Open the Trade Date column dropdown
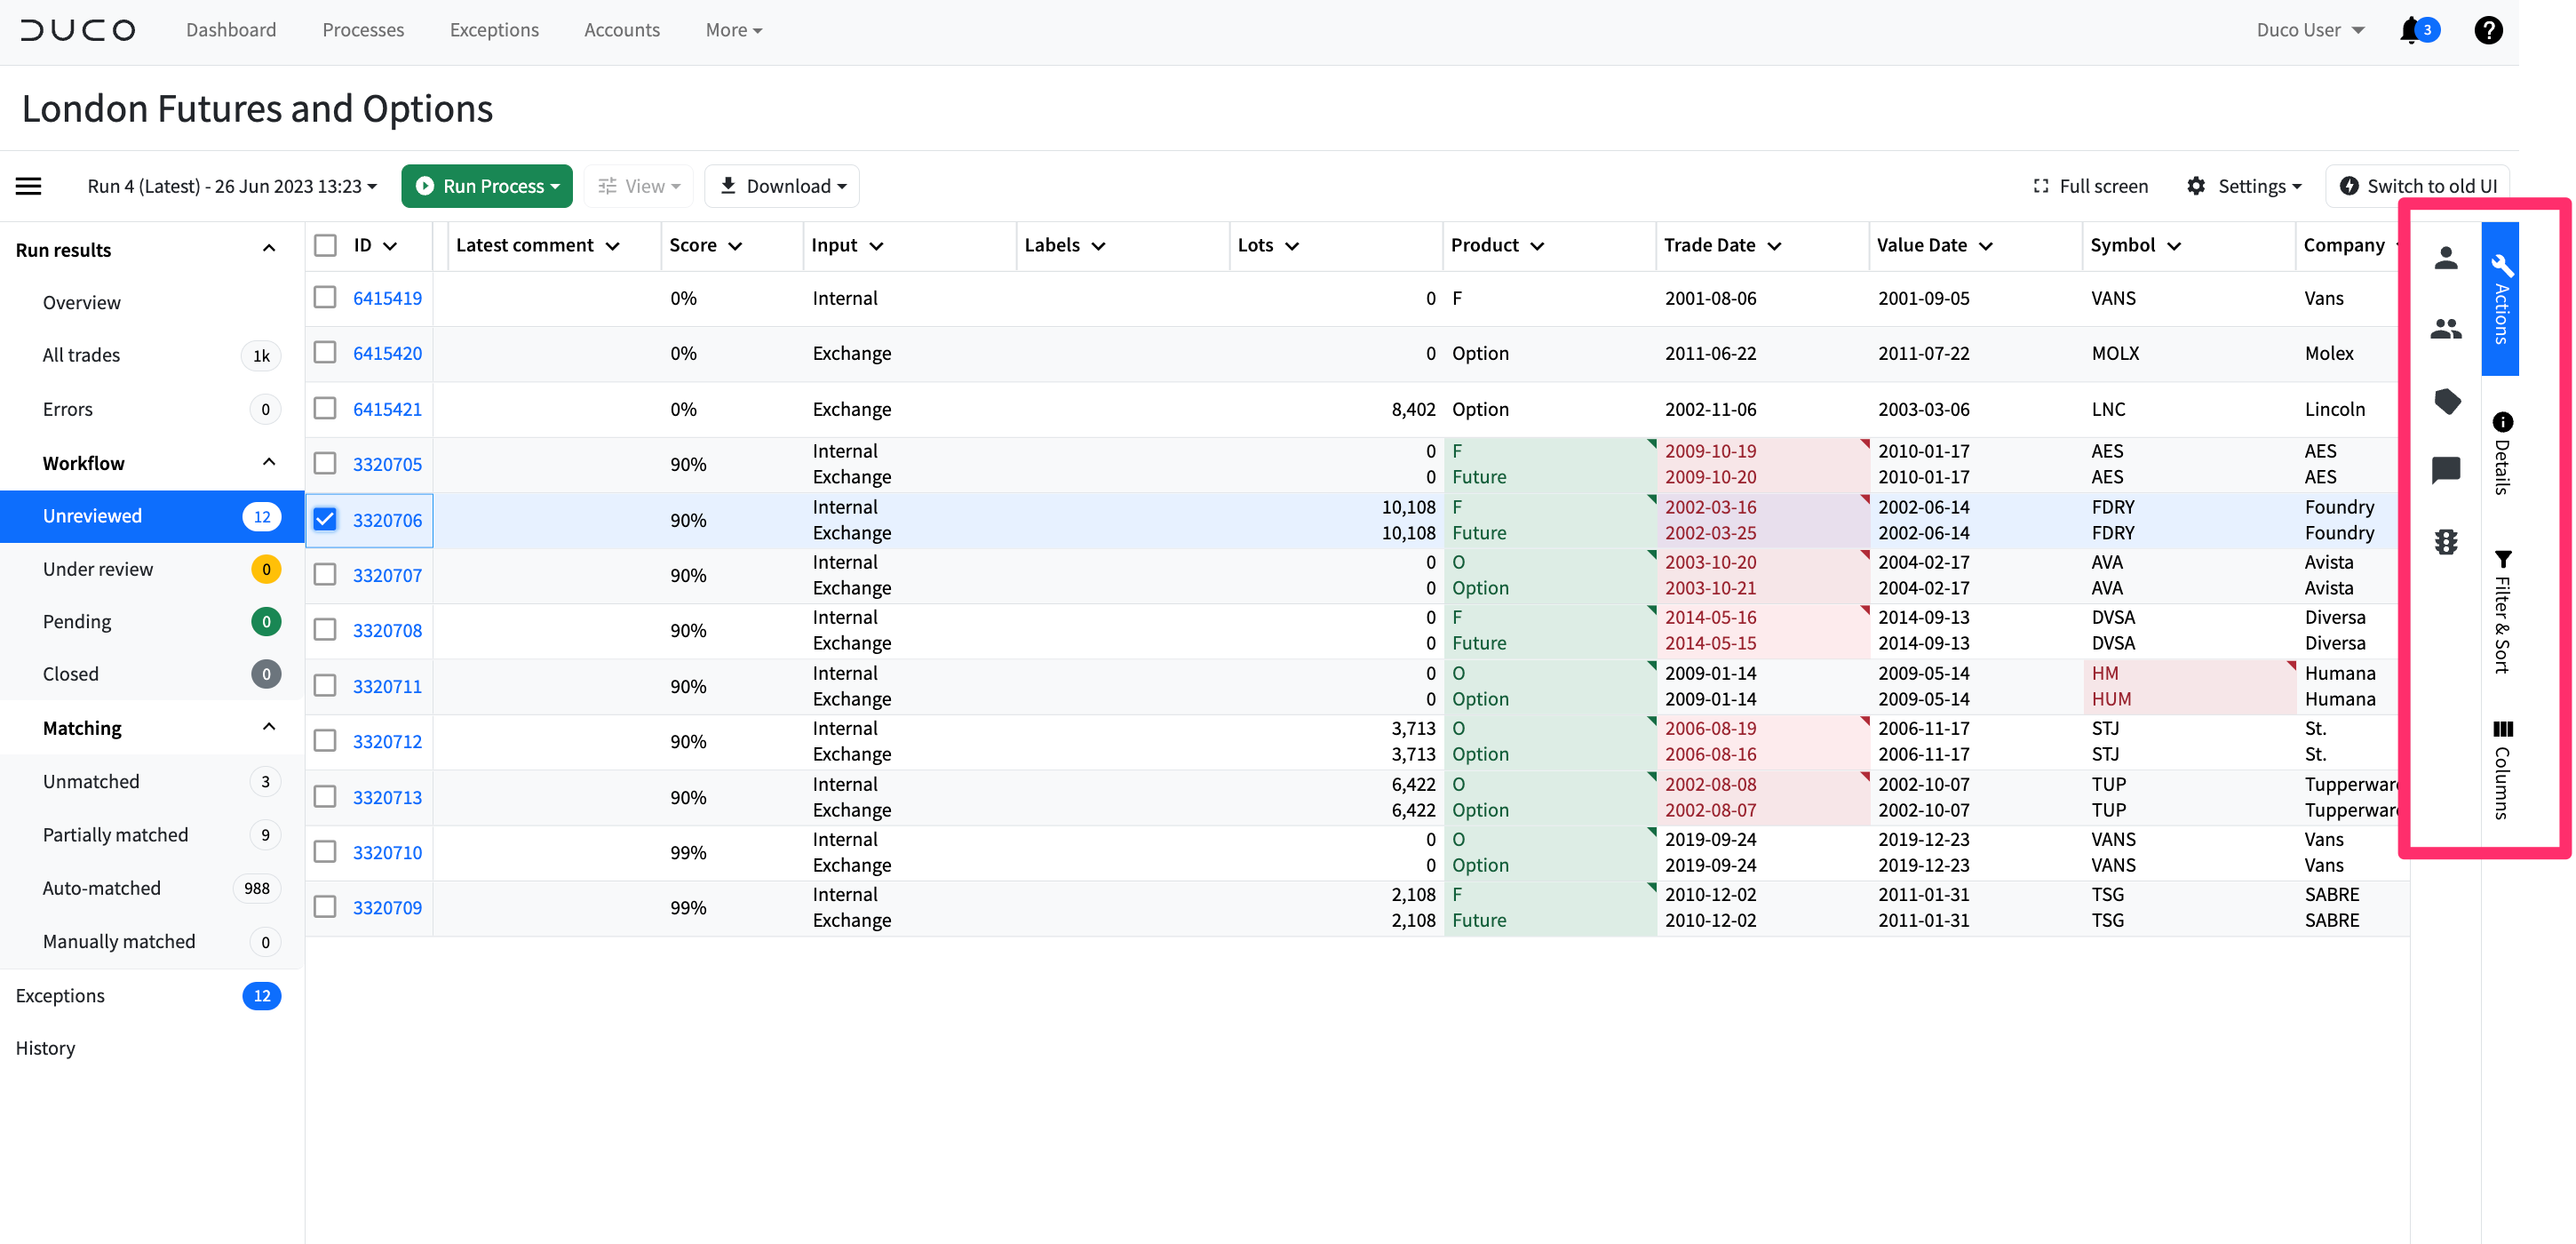The height and width of the screenshot is (1244, 2576). pyautogui.click(x=1775, y=245)
